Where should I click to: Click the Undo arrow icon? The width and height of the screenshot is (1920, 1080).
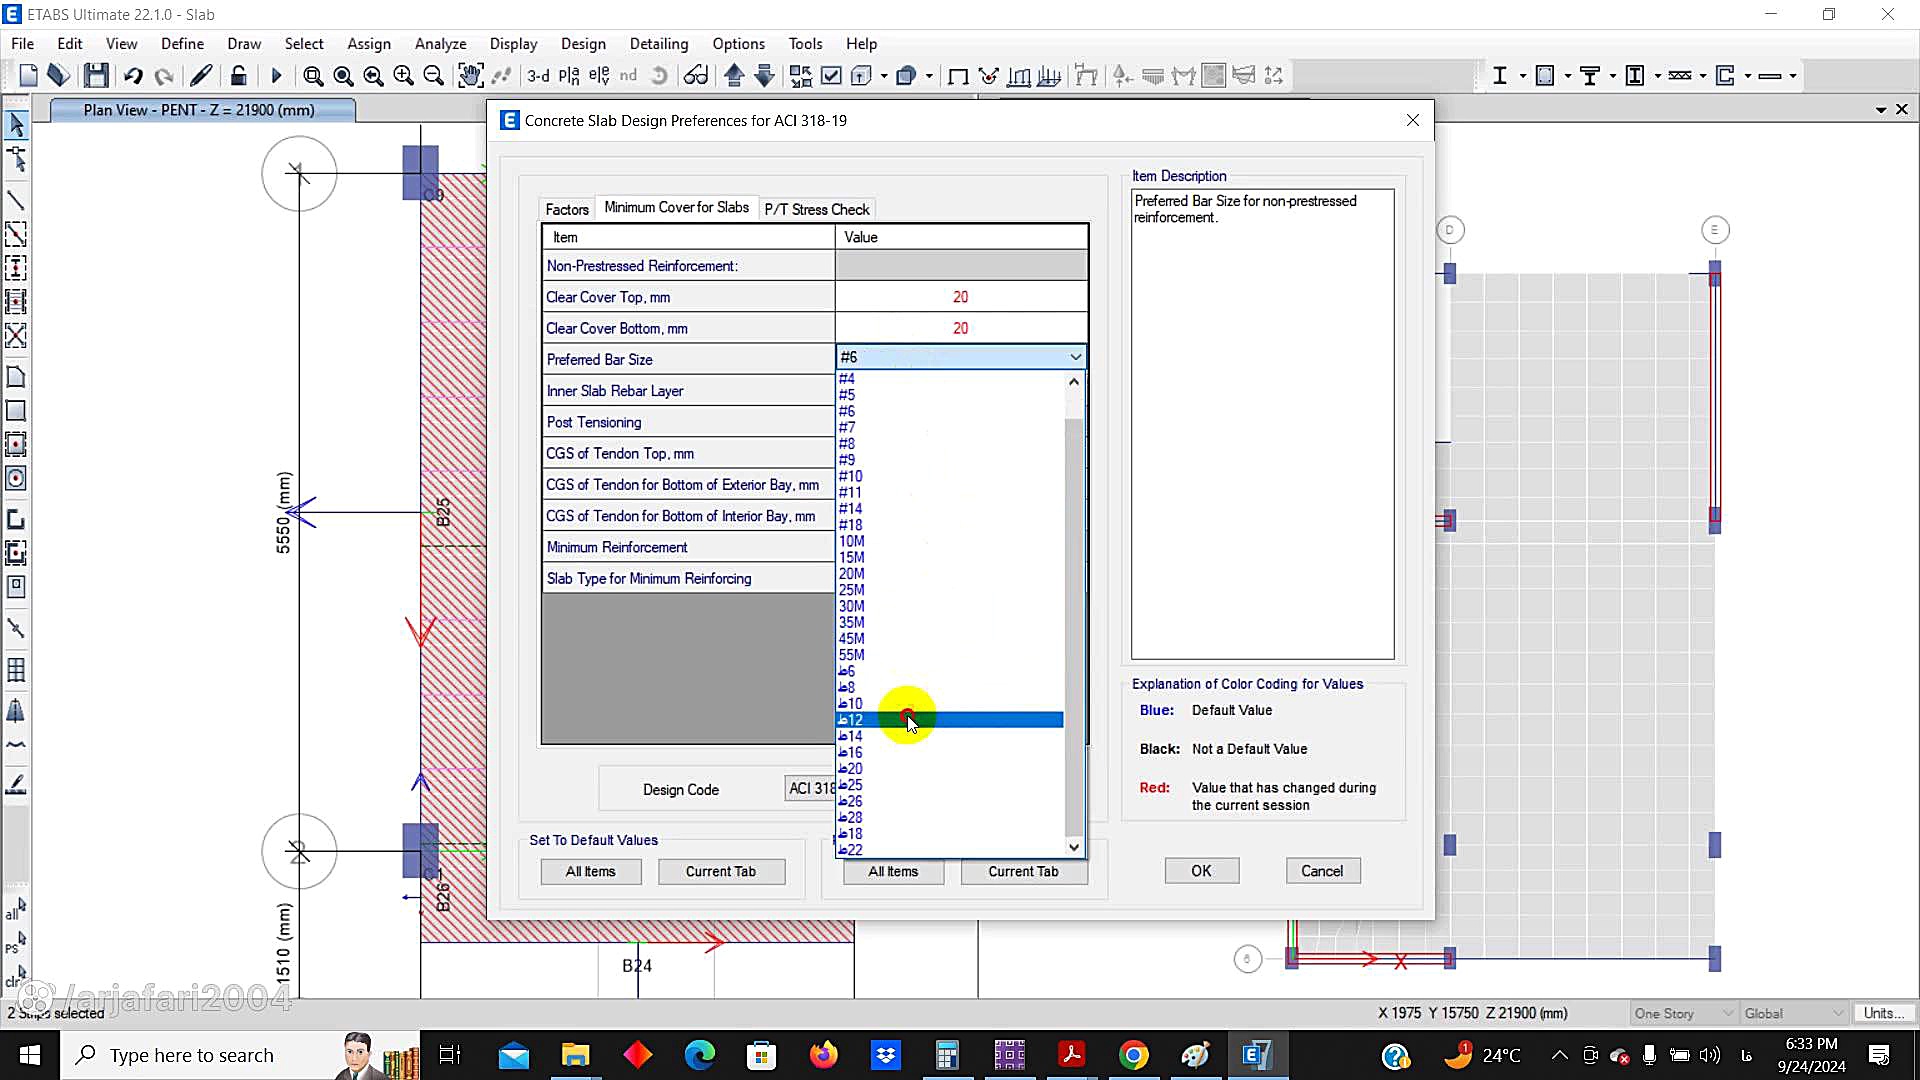click(133, 76)
